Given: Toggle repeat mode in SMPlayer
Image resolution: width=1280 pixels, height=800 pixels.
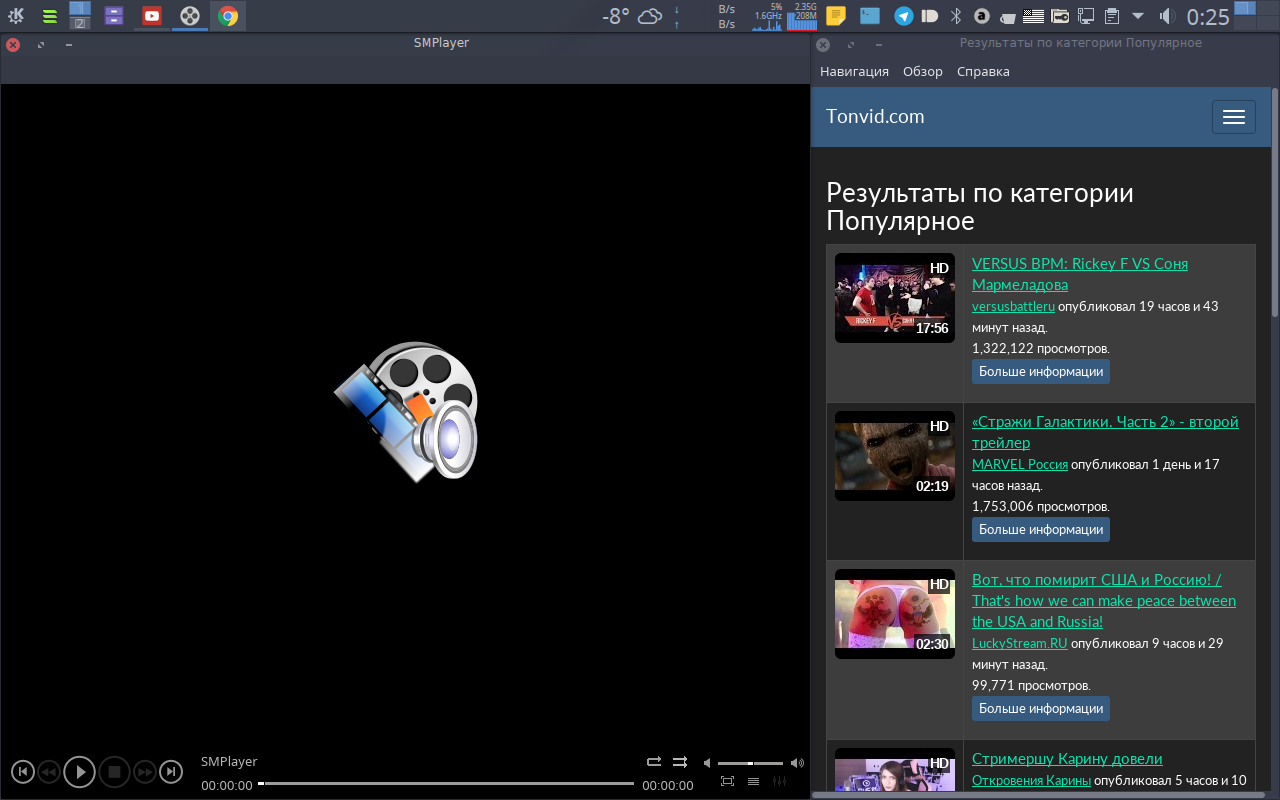Looking at the screenshot, I should click(654, 762).
